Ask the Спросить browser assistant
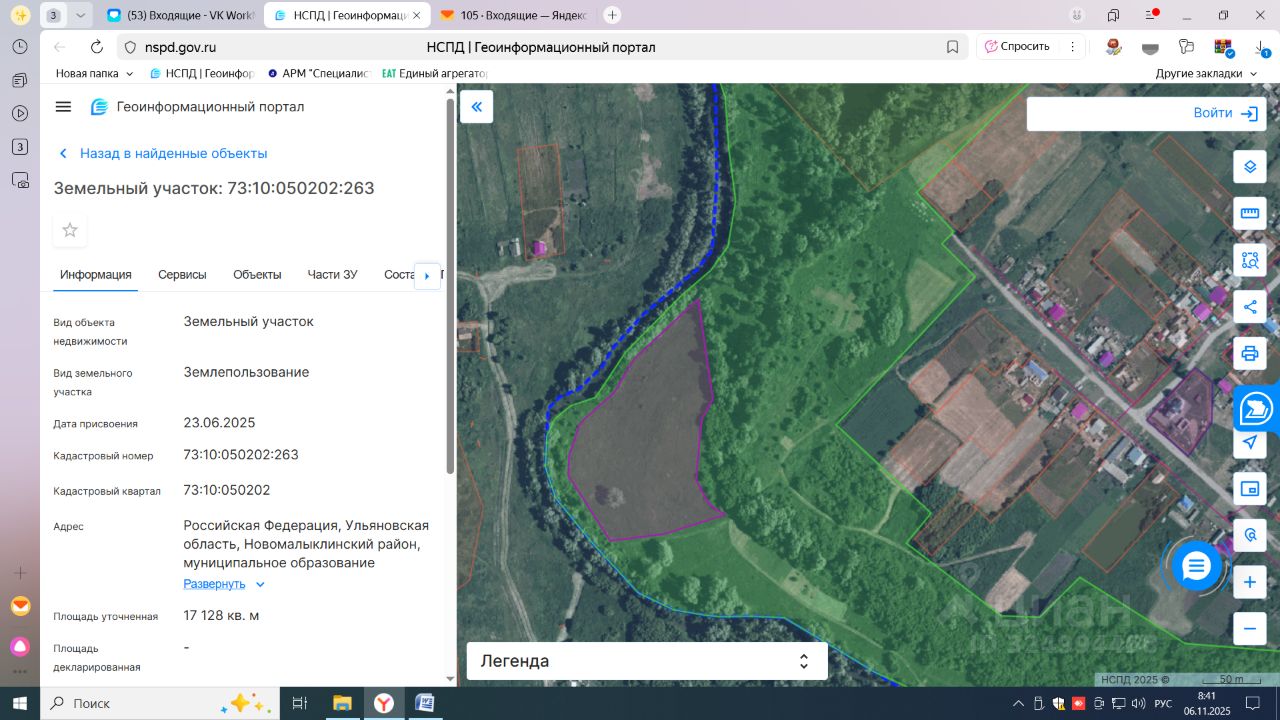The image size is (1280, 720). point(1018,47)
